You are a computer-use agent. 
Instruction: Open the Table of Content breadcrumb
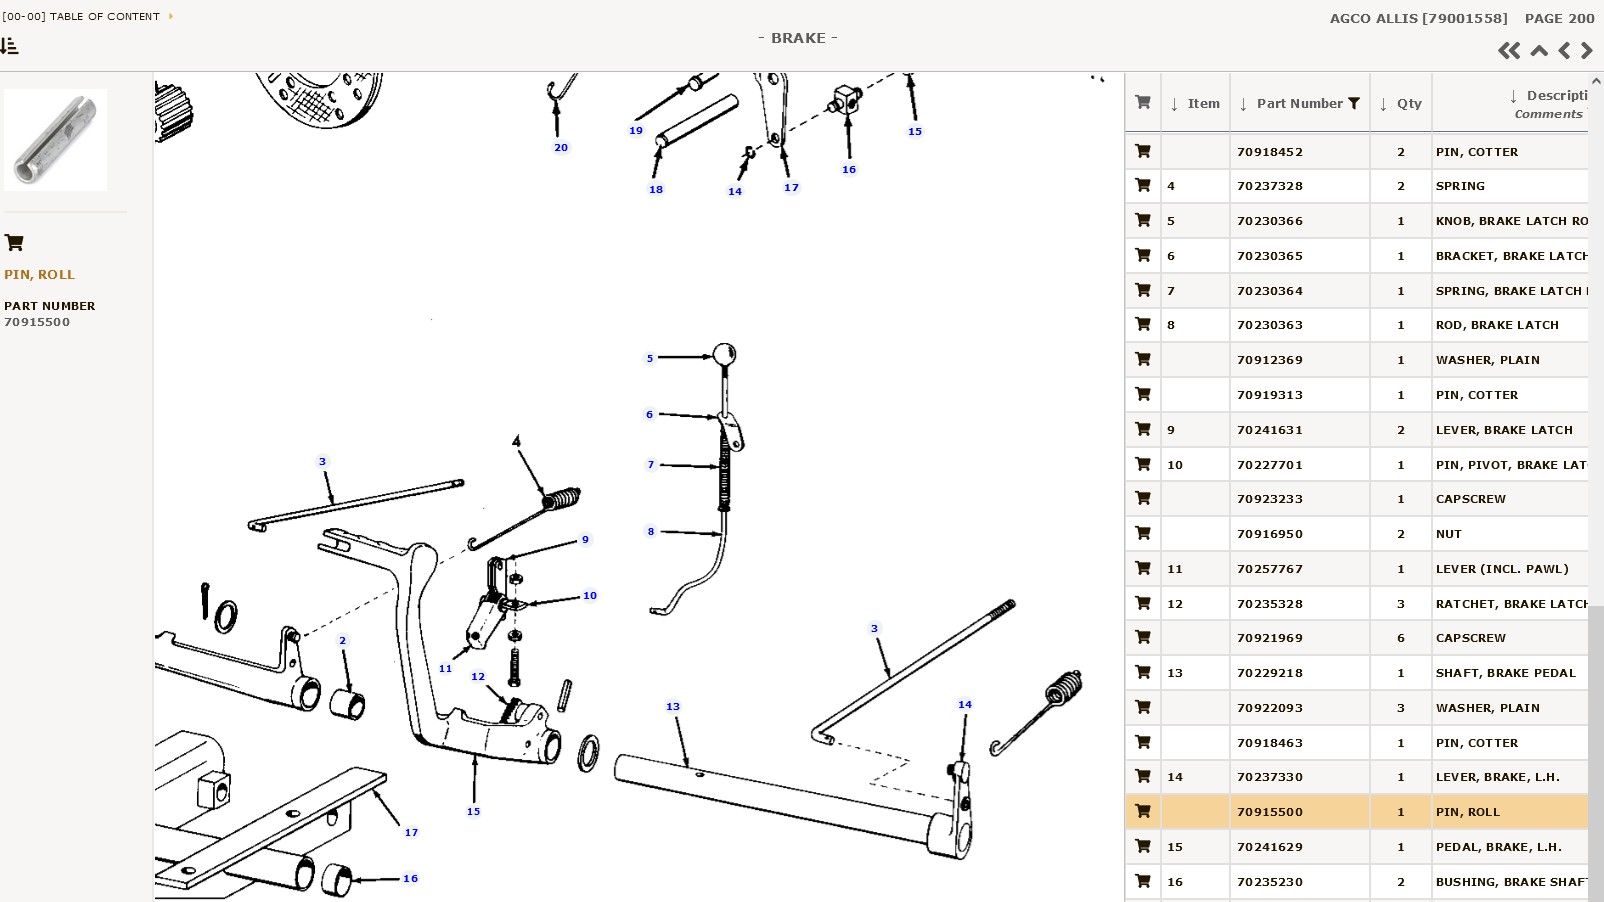(81, 16)
